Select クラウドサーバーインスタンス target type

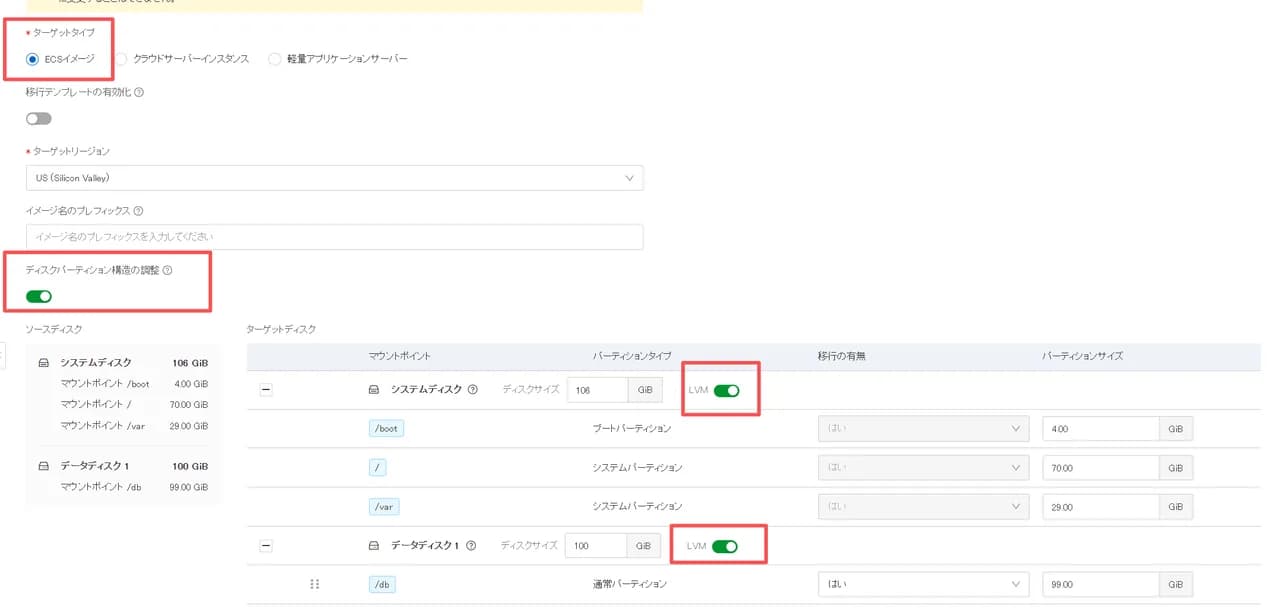tap(123, 59)
